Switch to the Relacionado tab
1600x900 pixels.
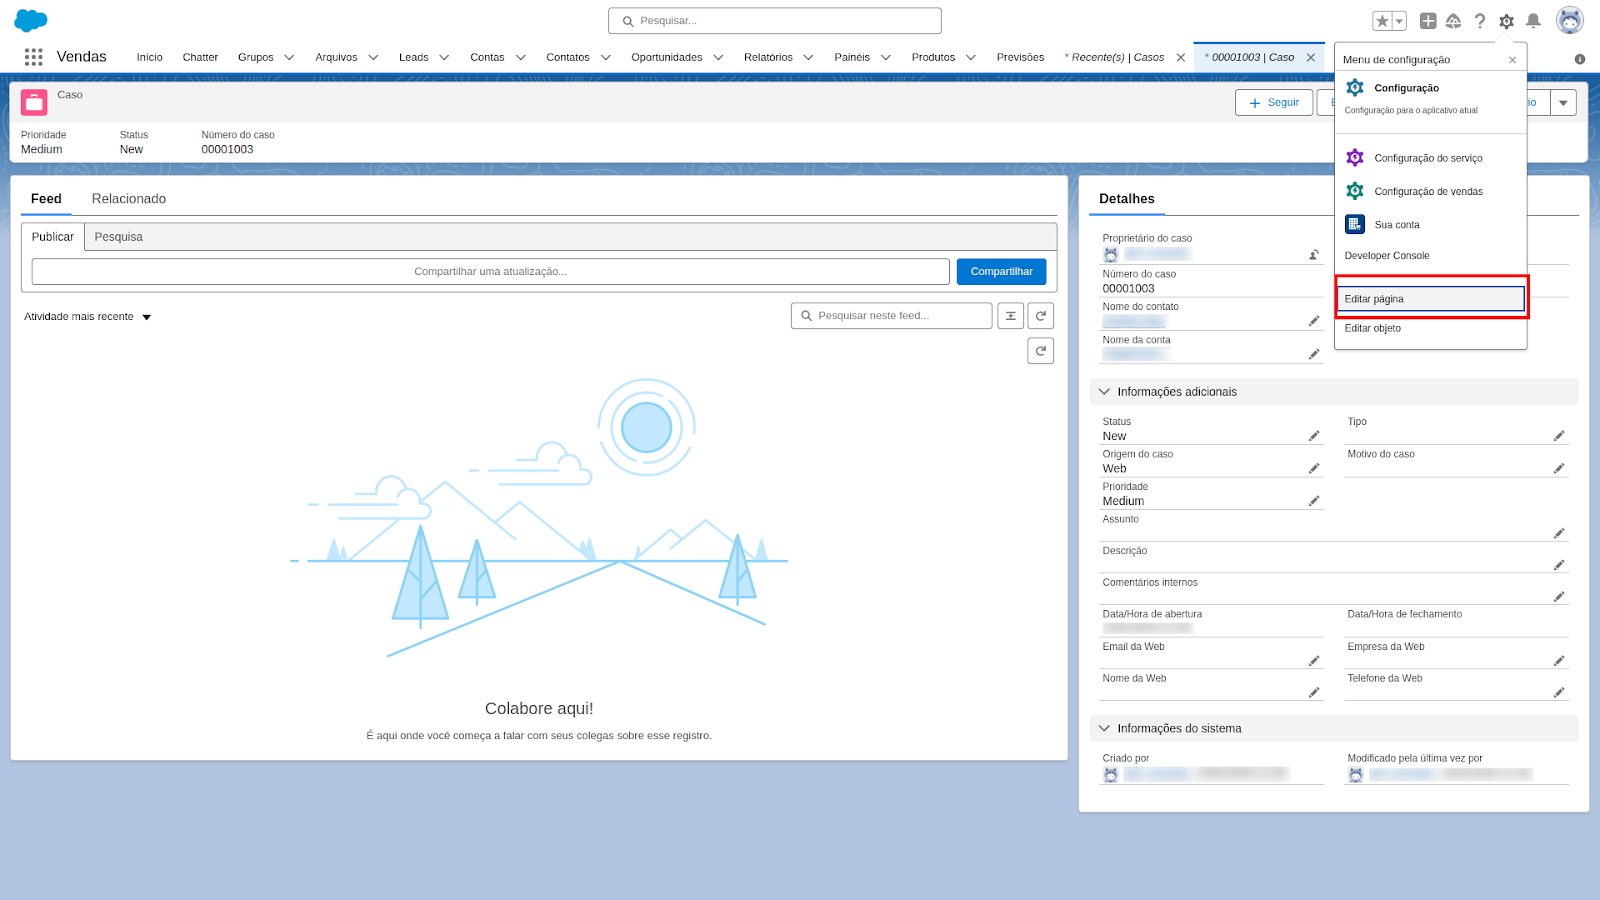point(129,199)
